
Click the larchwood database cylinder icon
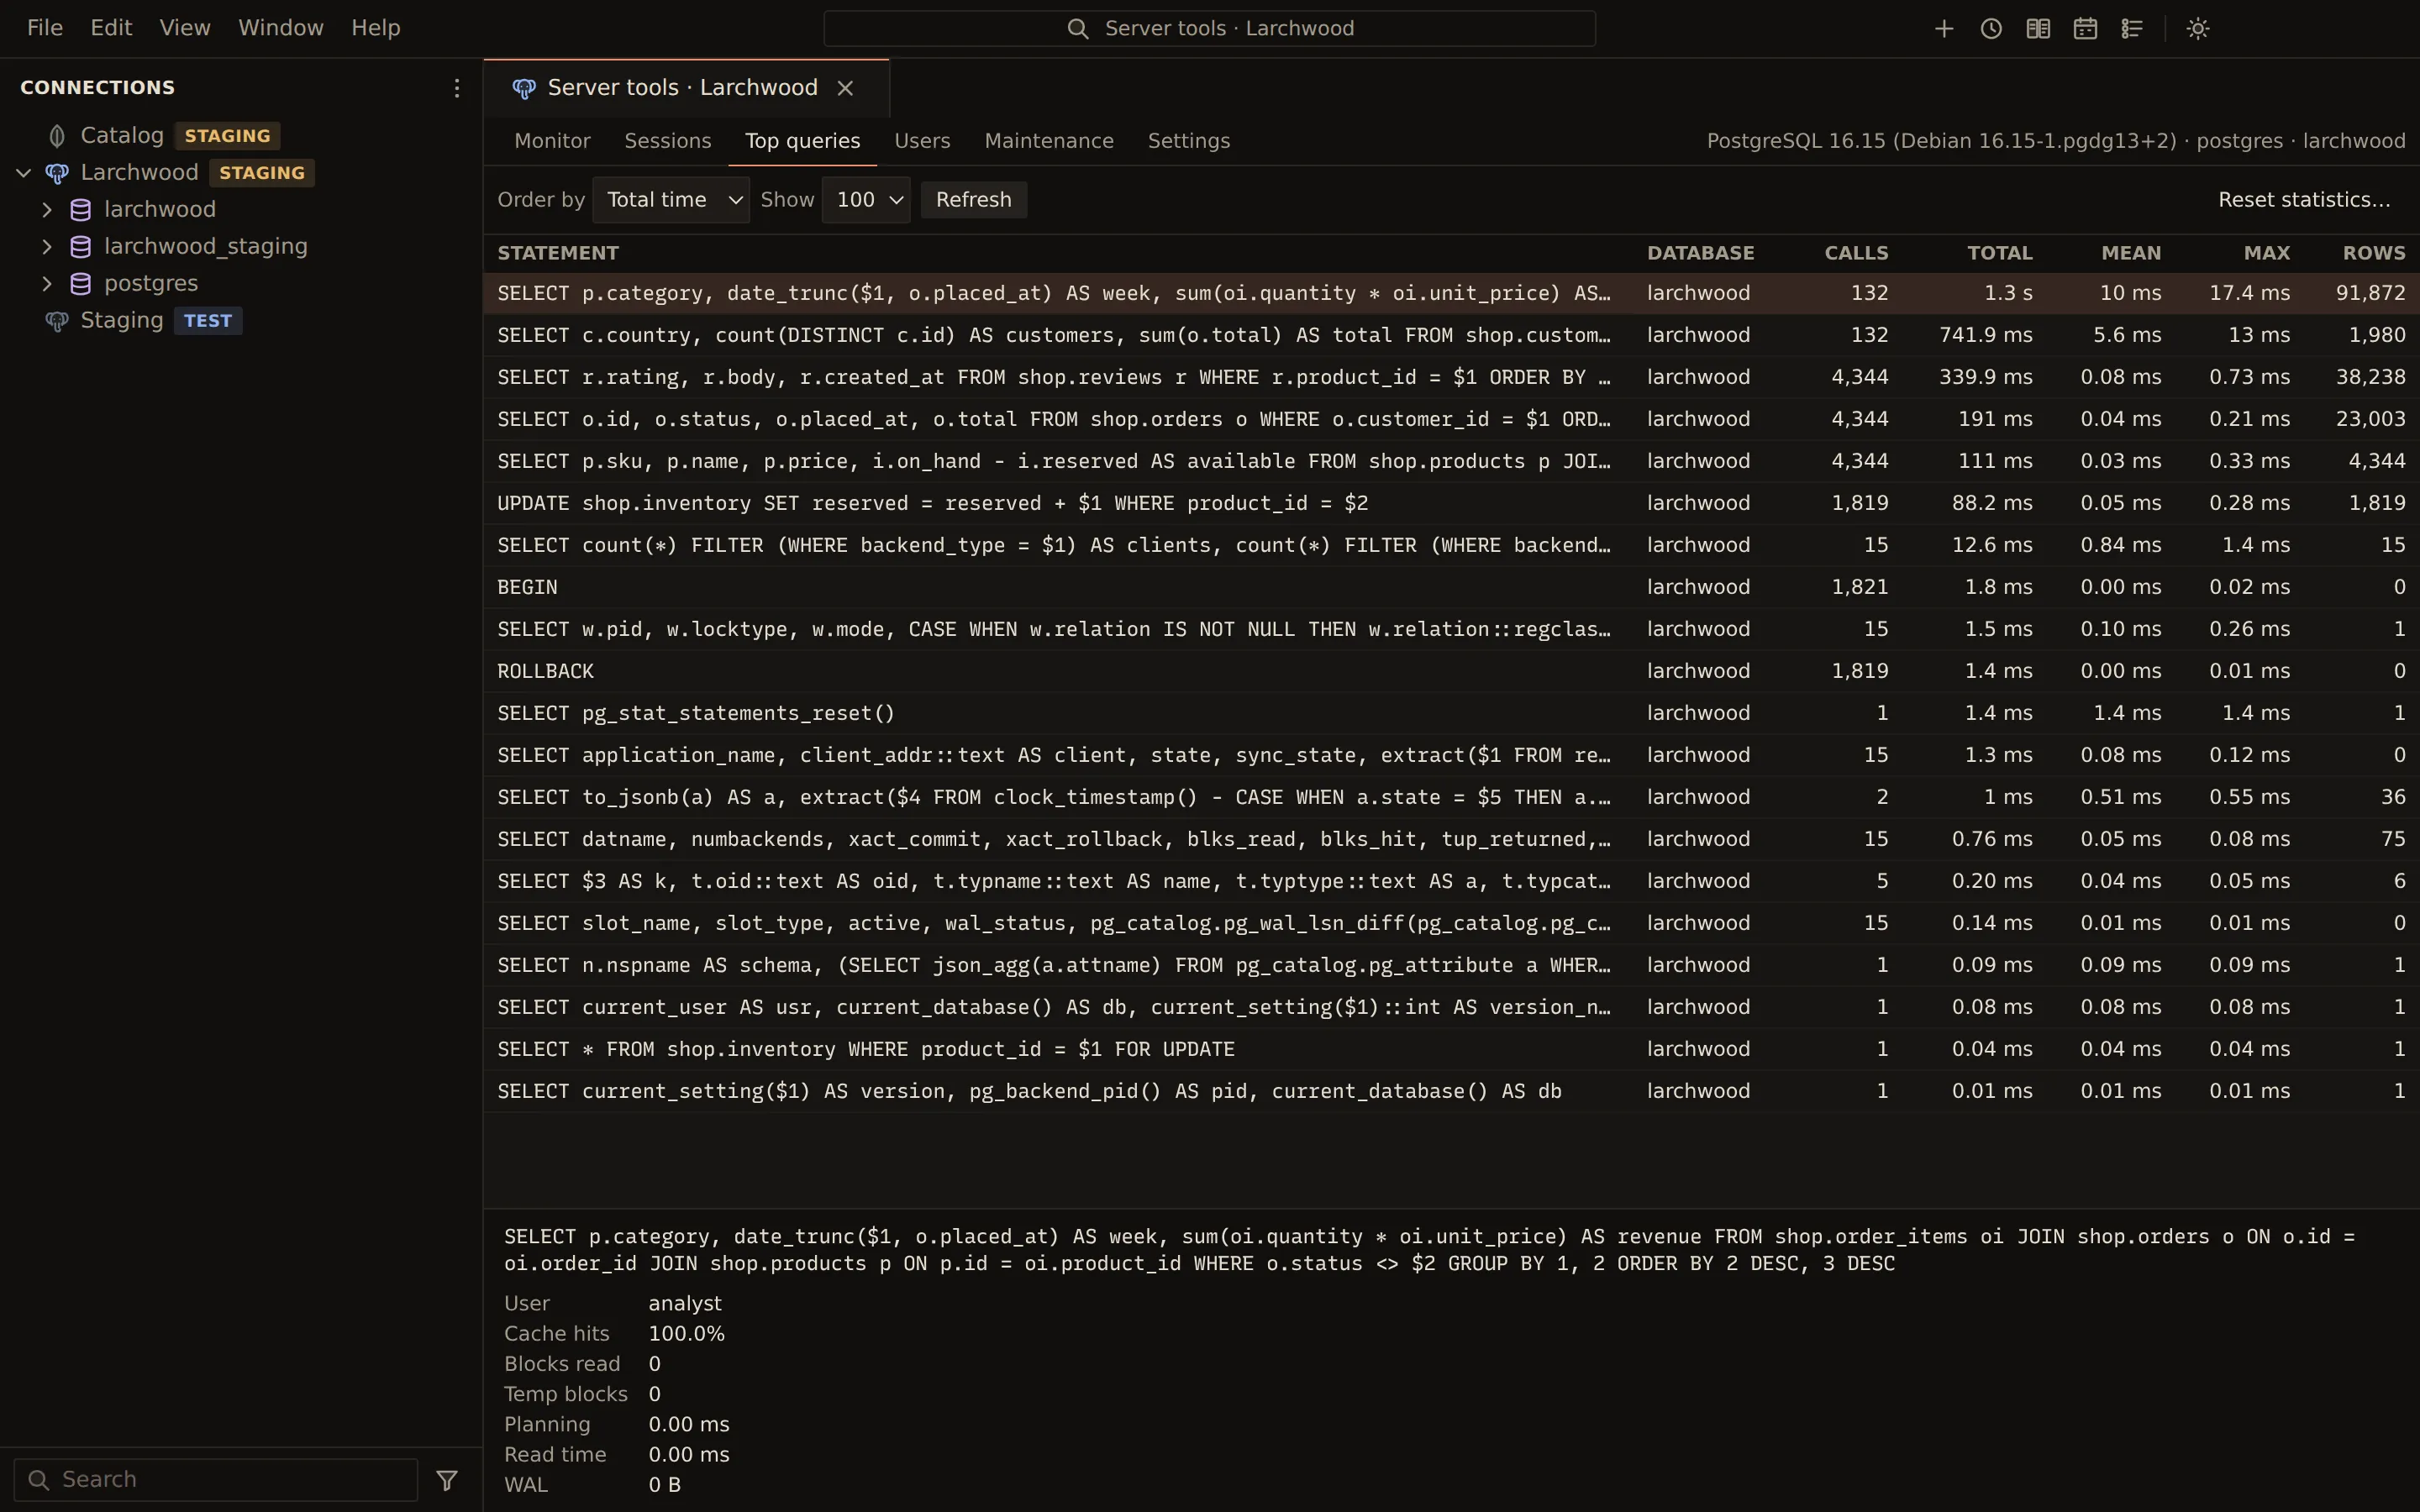pos(81,209)
